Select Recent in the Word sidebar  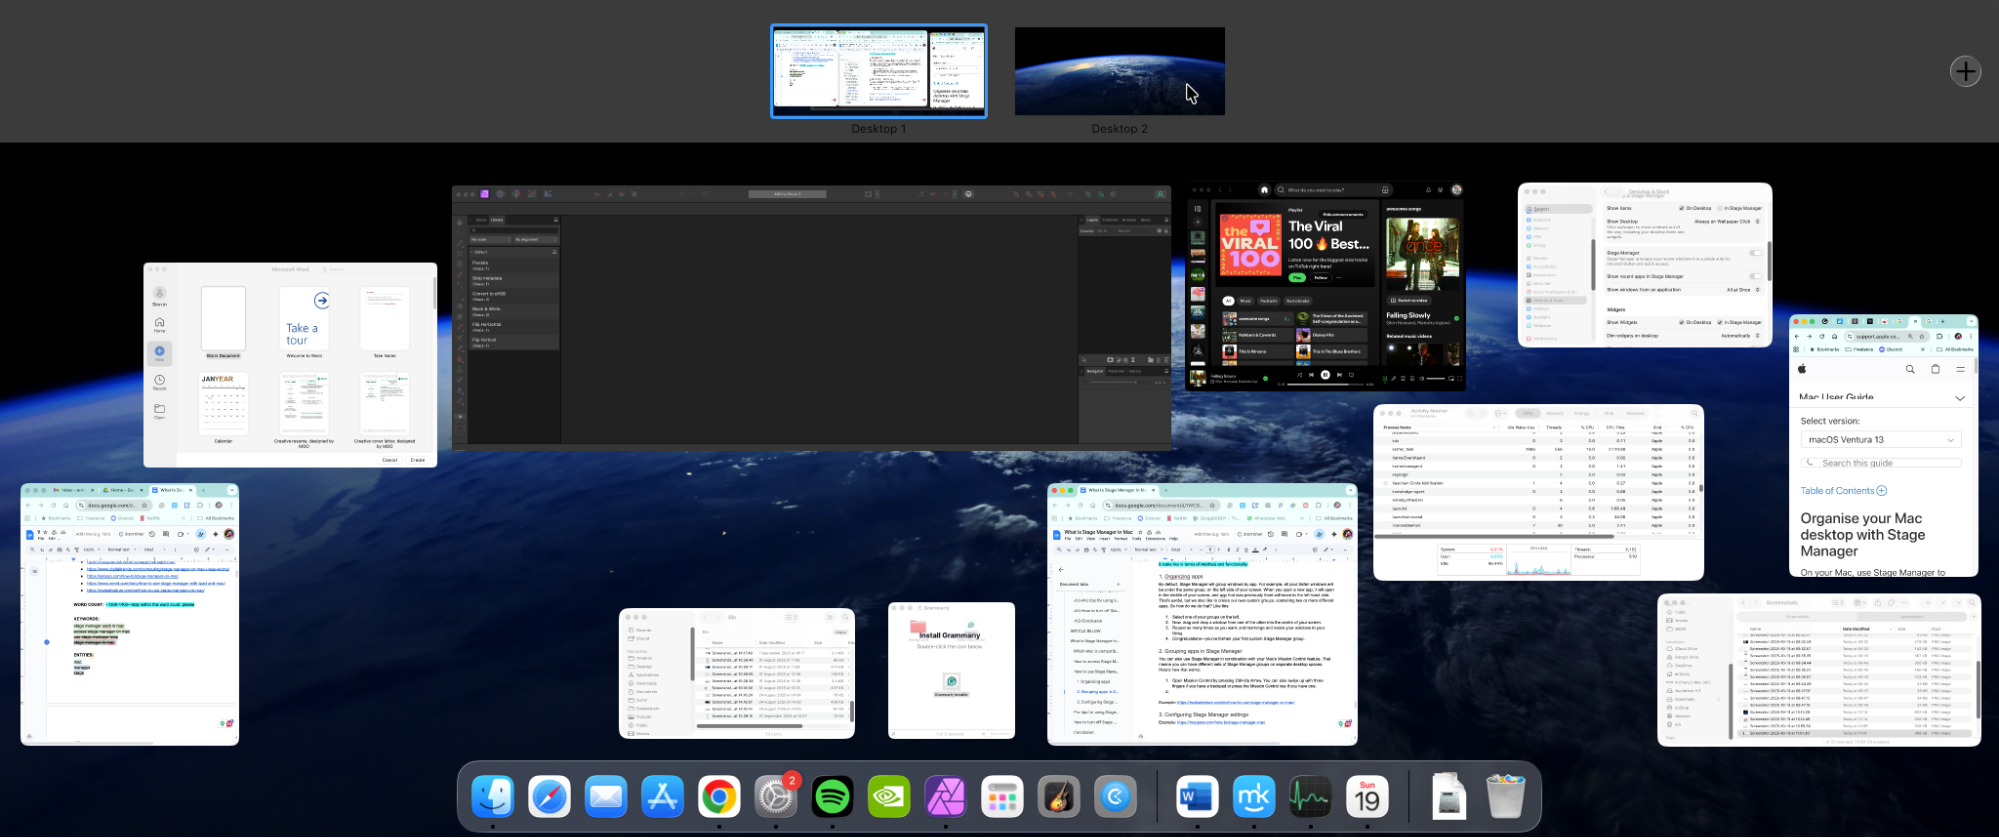click(159, 382)
